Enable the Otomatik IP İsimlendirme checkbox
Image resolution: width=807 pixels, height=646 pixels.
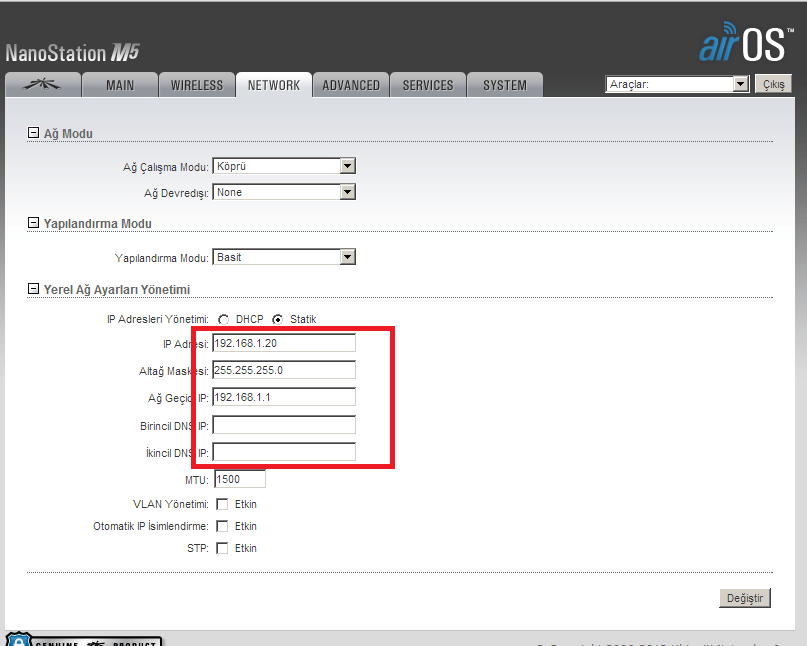pos(222,527)
